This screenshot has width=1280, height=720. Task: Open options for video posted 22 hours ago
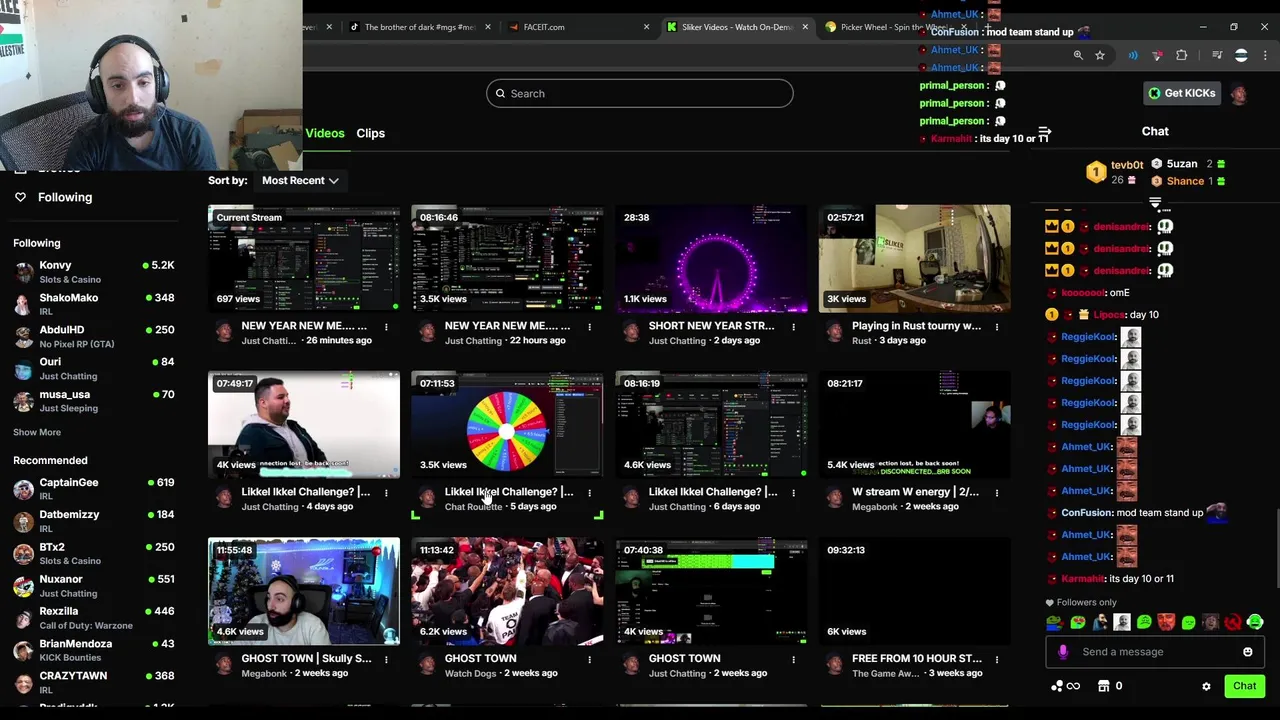tap(589, 326)
